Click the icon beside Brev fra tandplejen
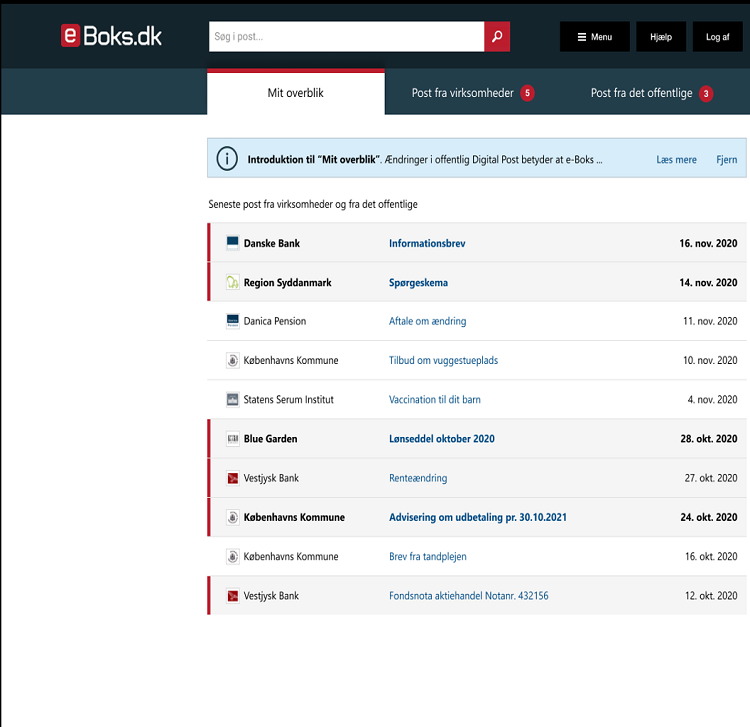 point(232,556)
